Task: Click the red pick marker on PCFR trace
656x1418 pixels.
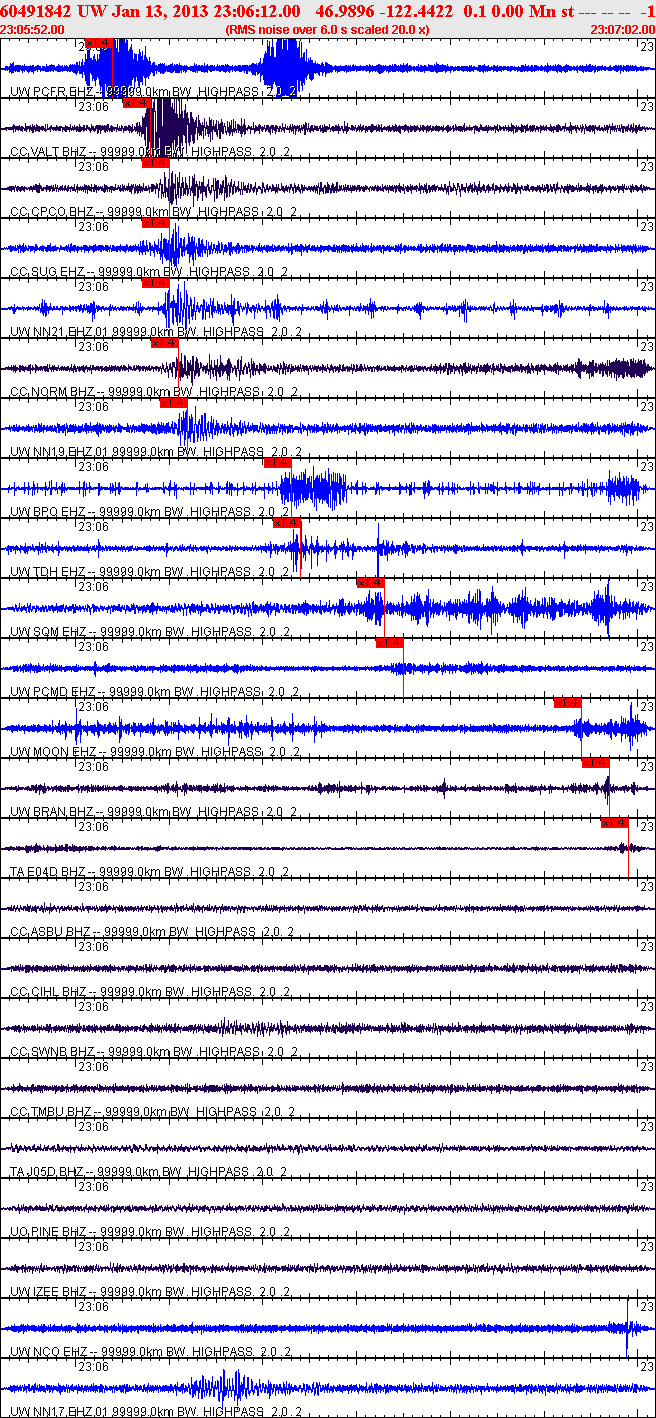Action: (x=99, y=43)
